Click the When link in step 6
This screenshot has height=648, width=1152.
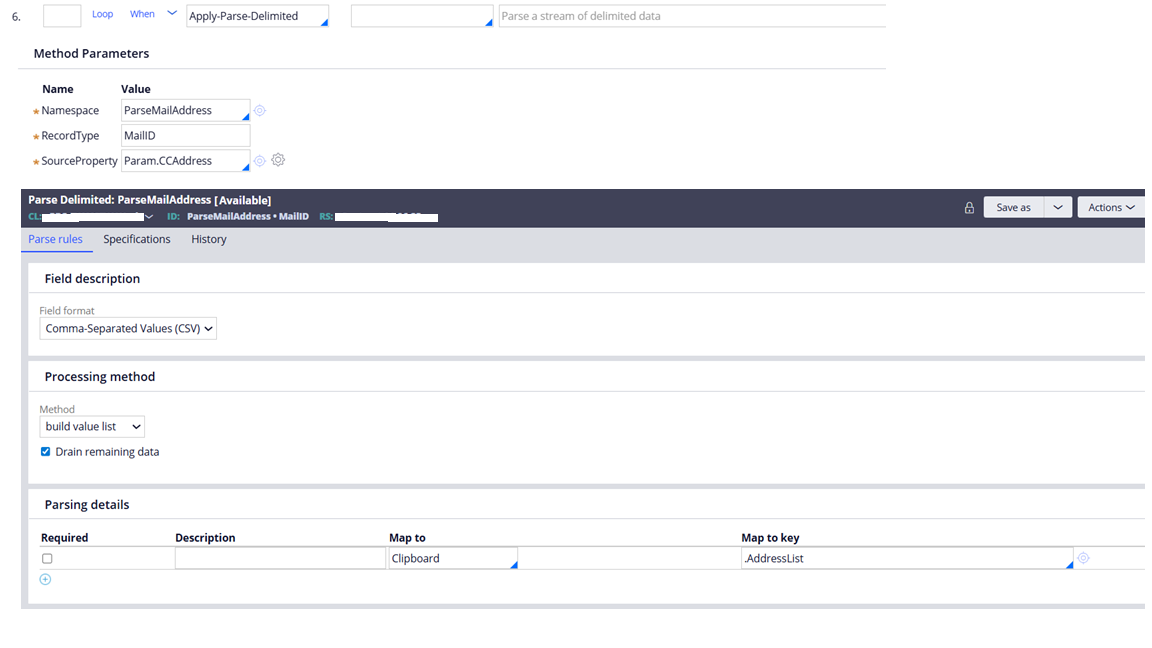[x=142, y=15]
